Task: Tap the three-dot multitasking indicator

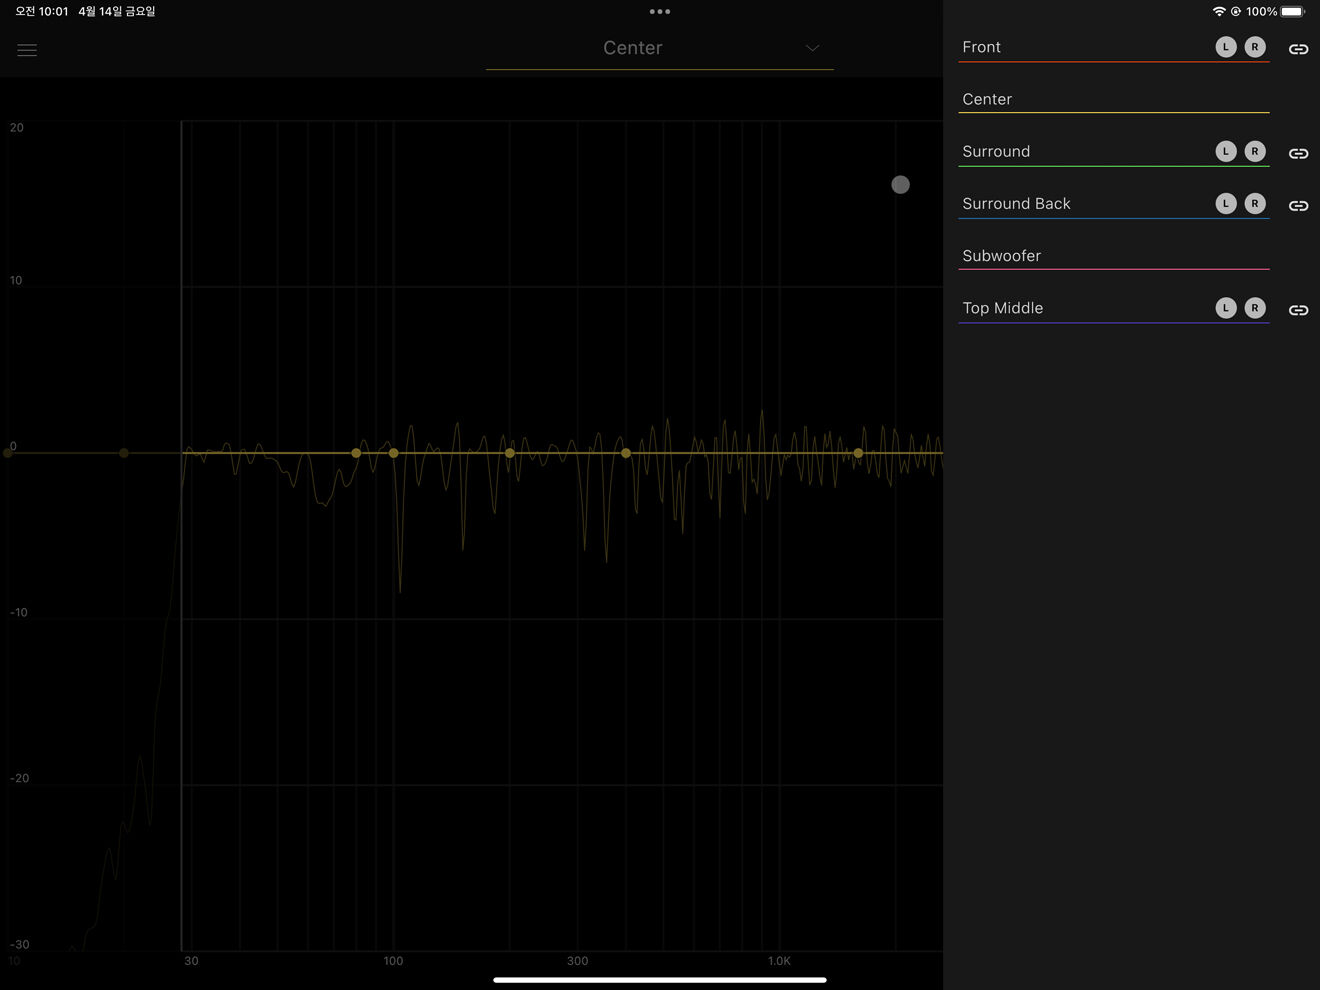Action: pyautogui.click(x=660, y=12)
